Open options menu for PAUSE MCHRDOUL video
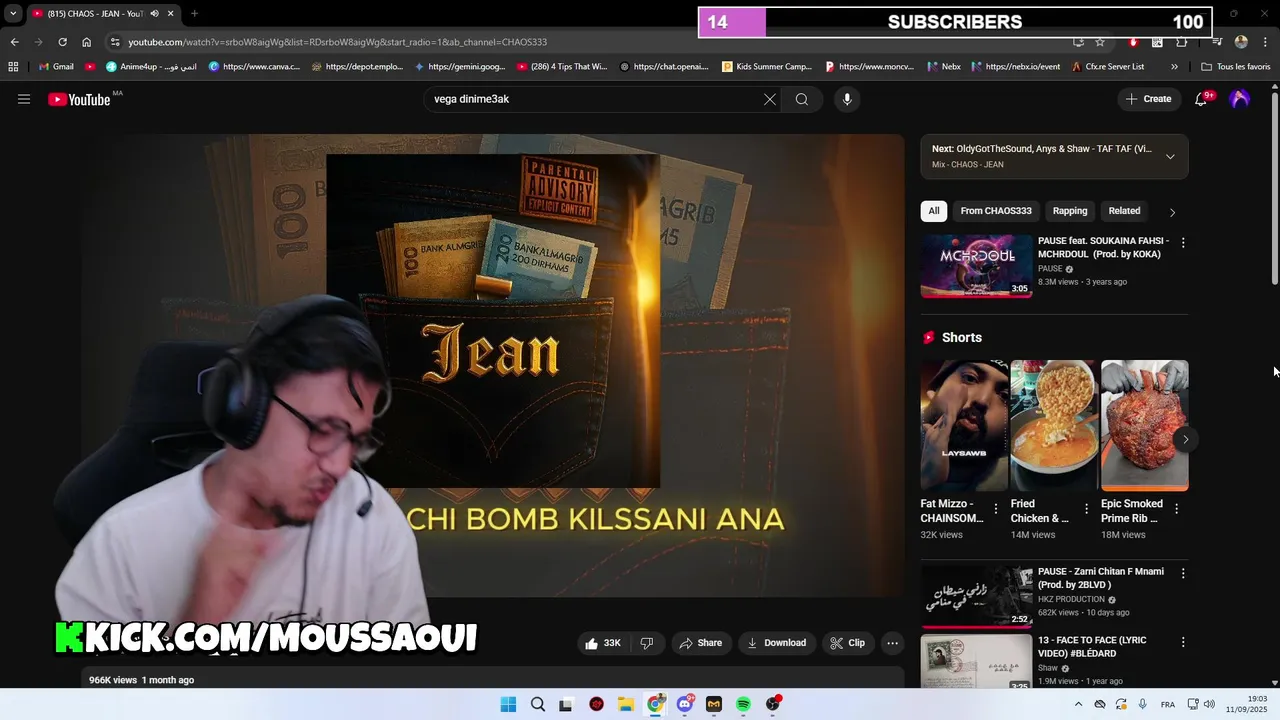The height and width of the screenshot is (720, 1280). click(1183, 242)
